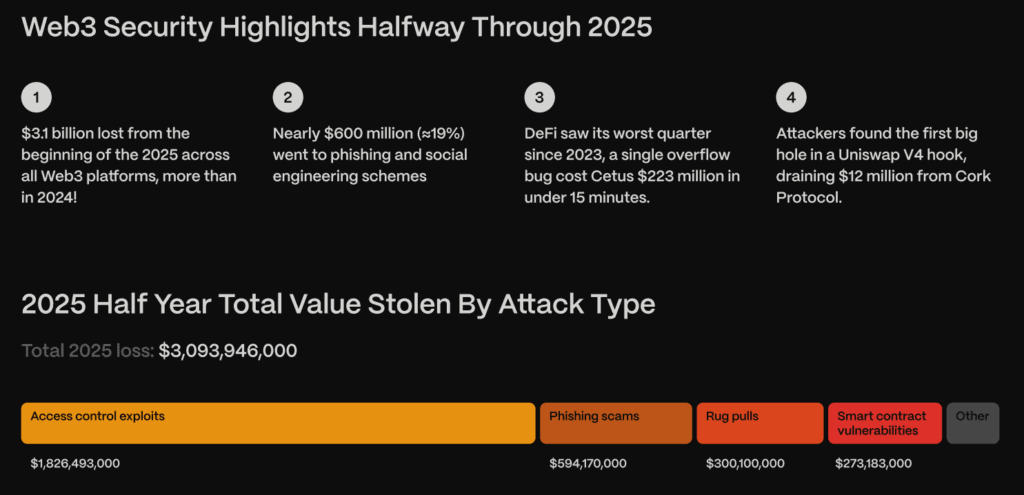The height and width of the screenshot is (495, 1024).
Task: Click the number 4 circle badge
Action: [x=791, y=97]
